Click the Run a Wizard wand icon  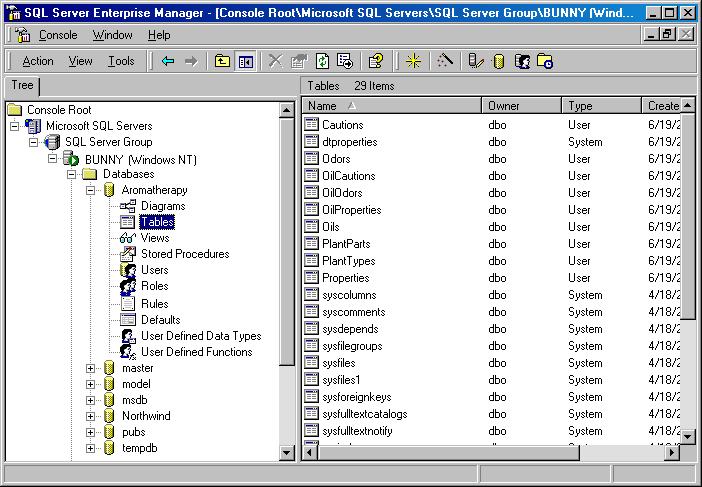[x=445, y=61]
